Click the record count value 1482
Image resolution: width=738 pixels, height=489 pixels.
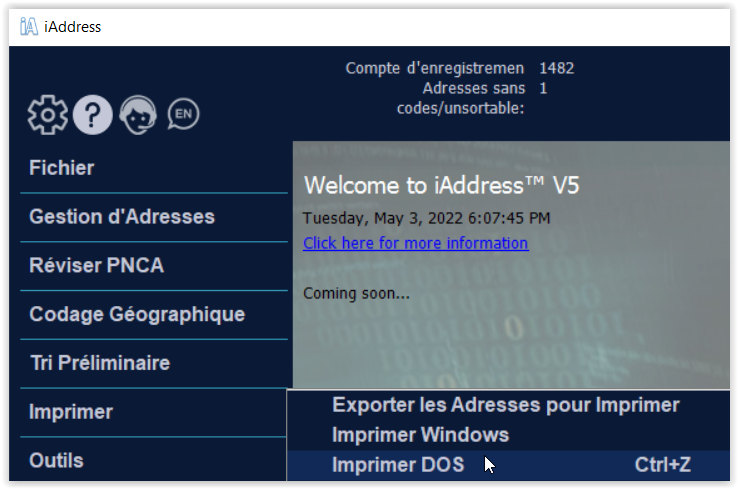[x=556, y=69]
